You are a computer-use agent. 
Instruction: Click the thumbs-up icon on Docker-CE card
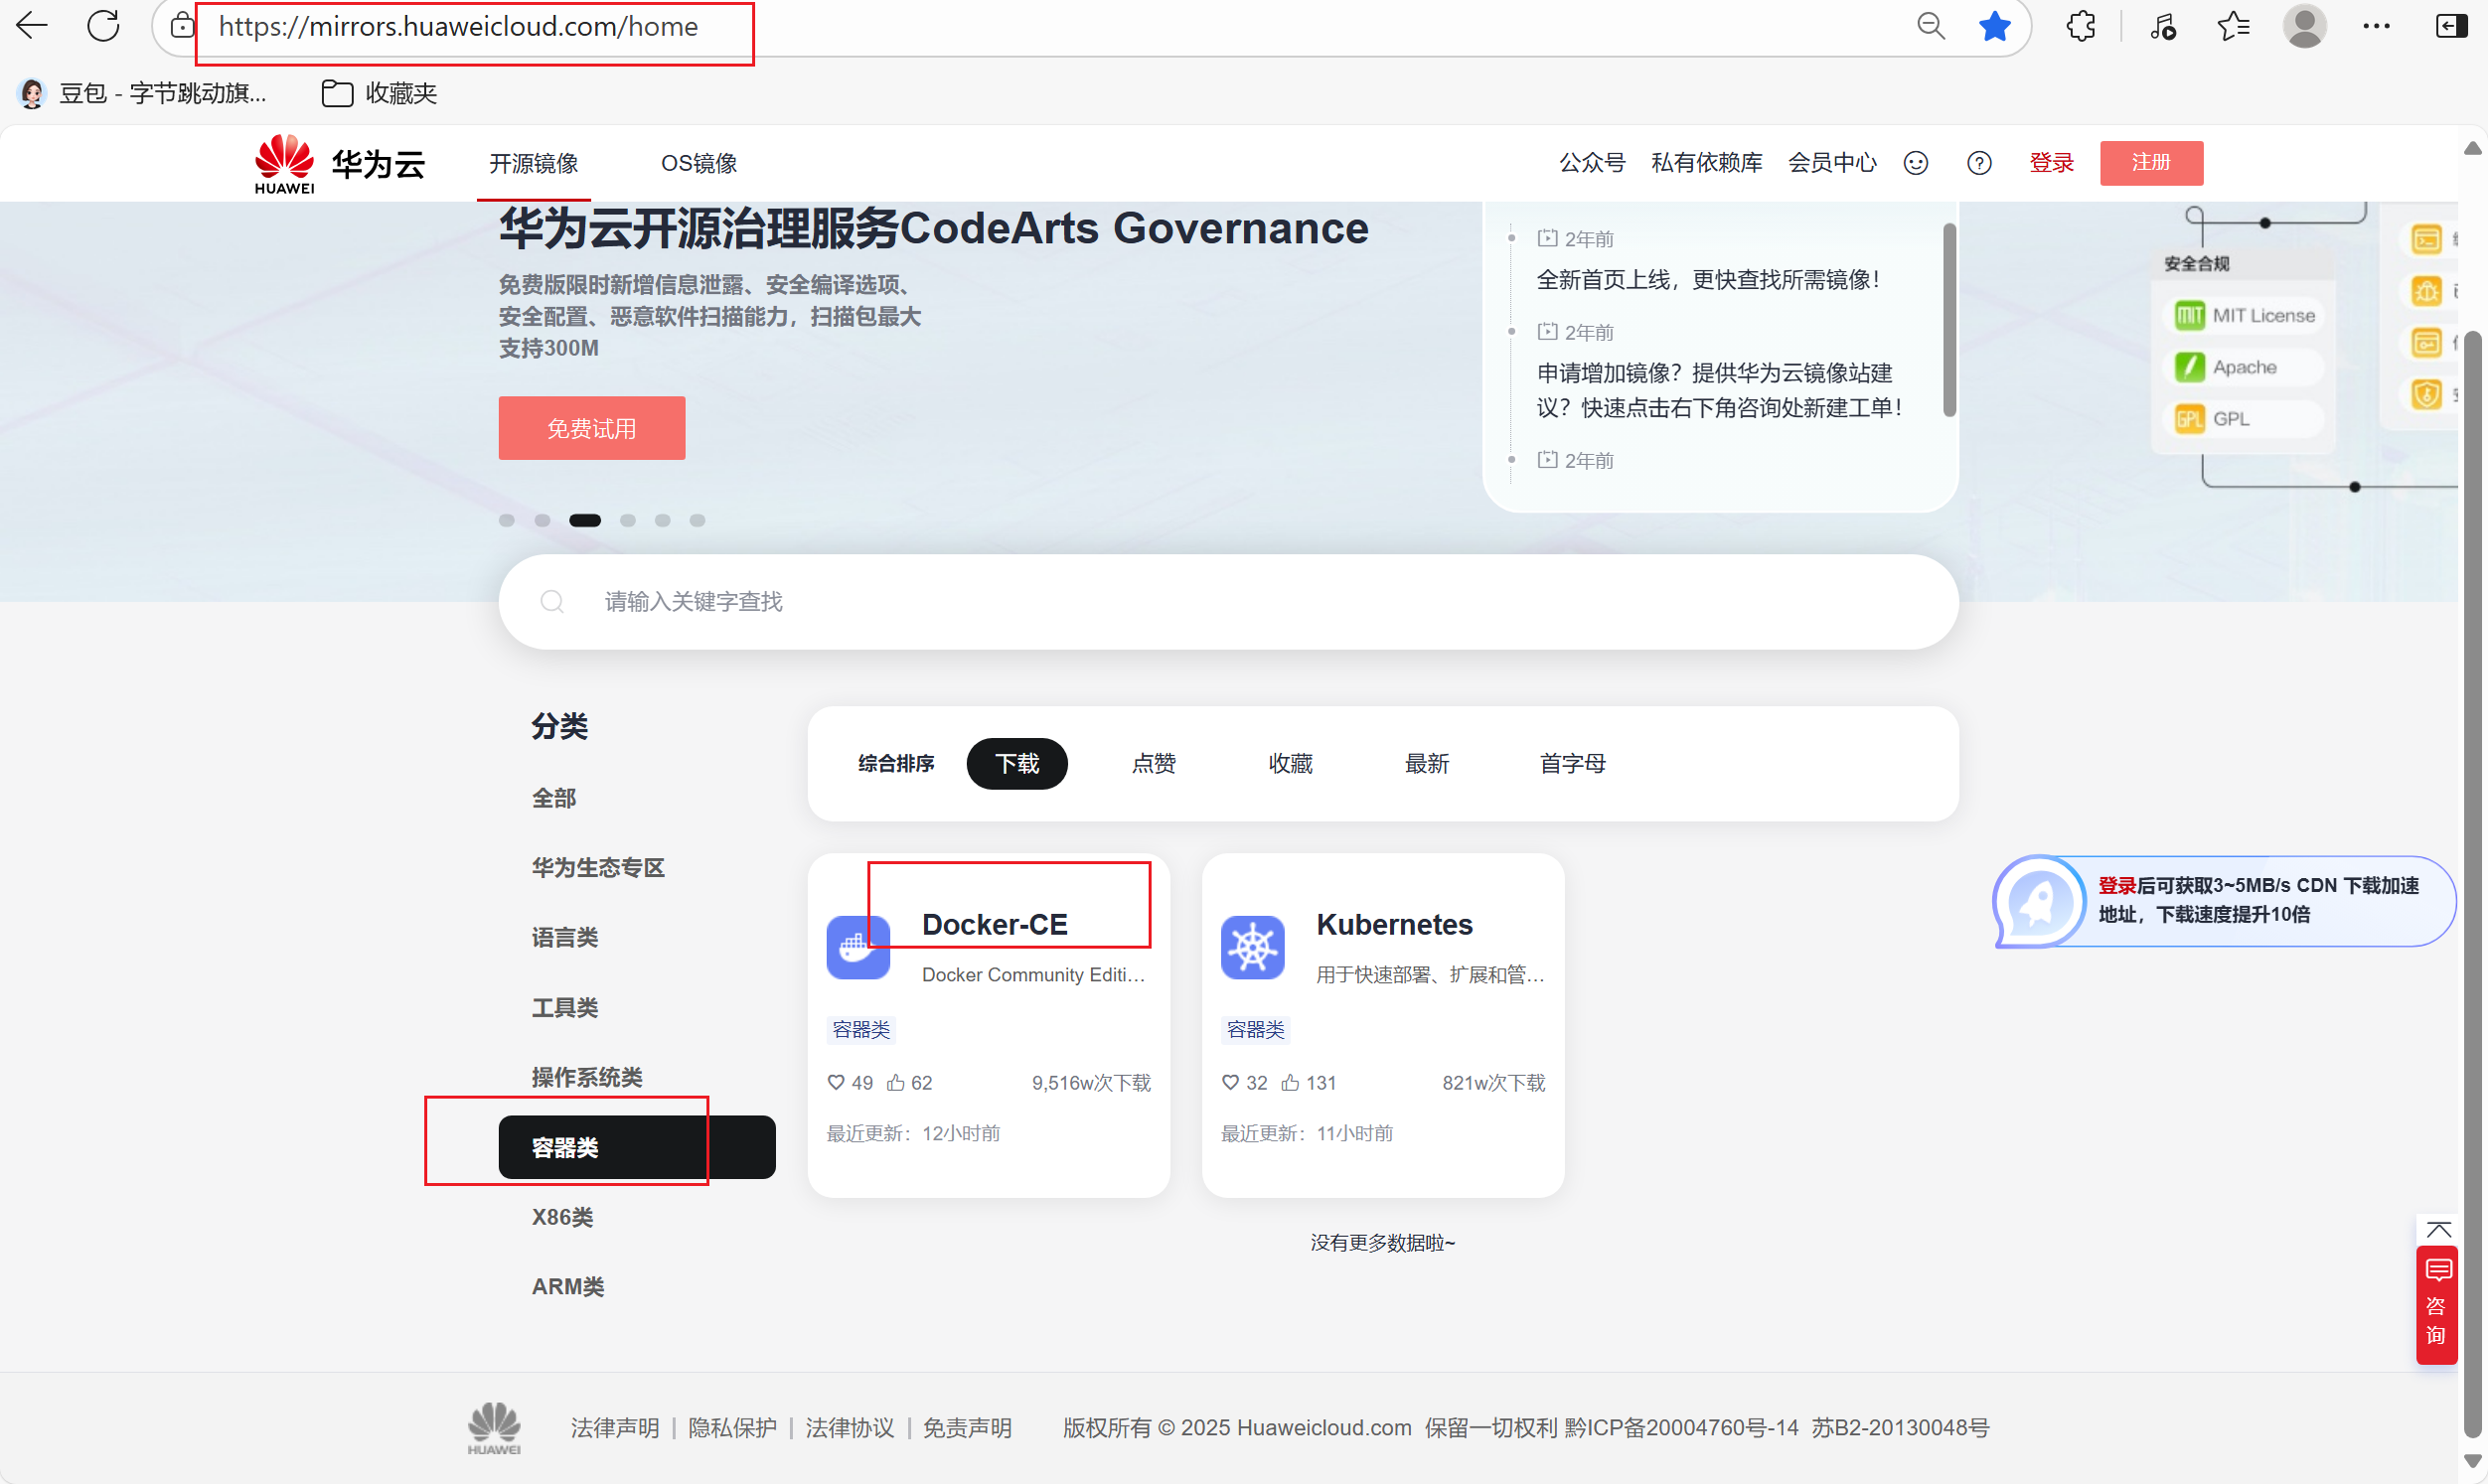(x=896, y=1082)
